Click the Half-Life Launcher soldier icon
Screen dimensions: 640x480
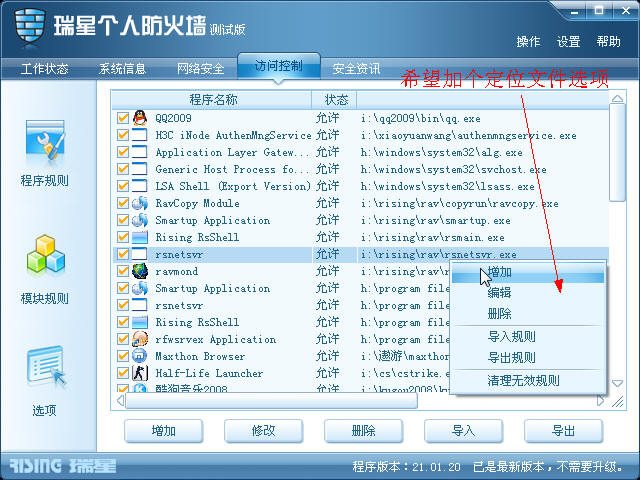point(140,373)
